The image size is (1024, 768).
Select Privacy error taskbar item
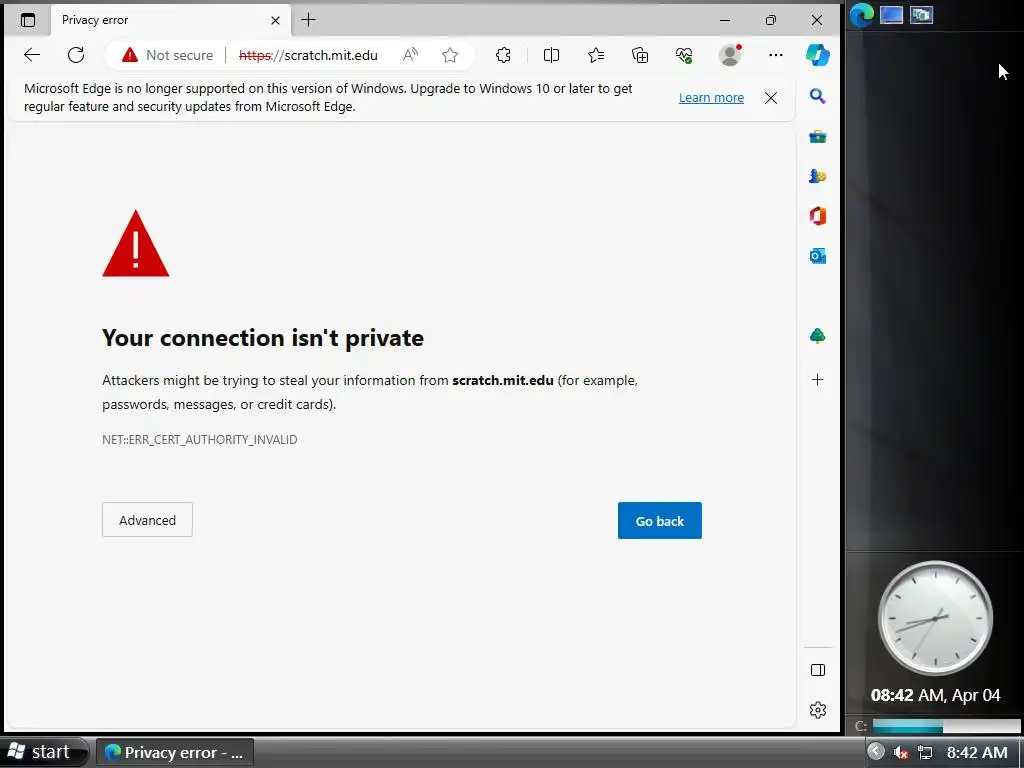click(x=174, y=752)
